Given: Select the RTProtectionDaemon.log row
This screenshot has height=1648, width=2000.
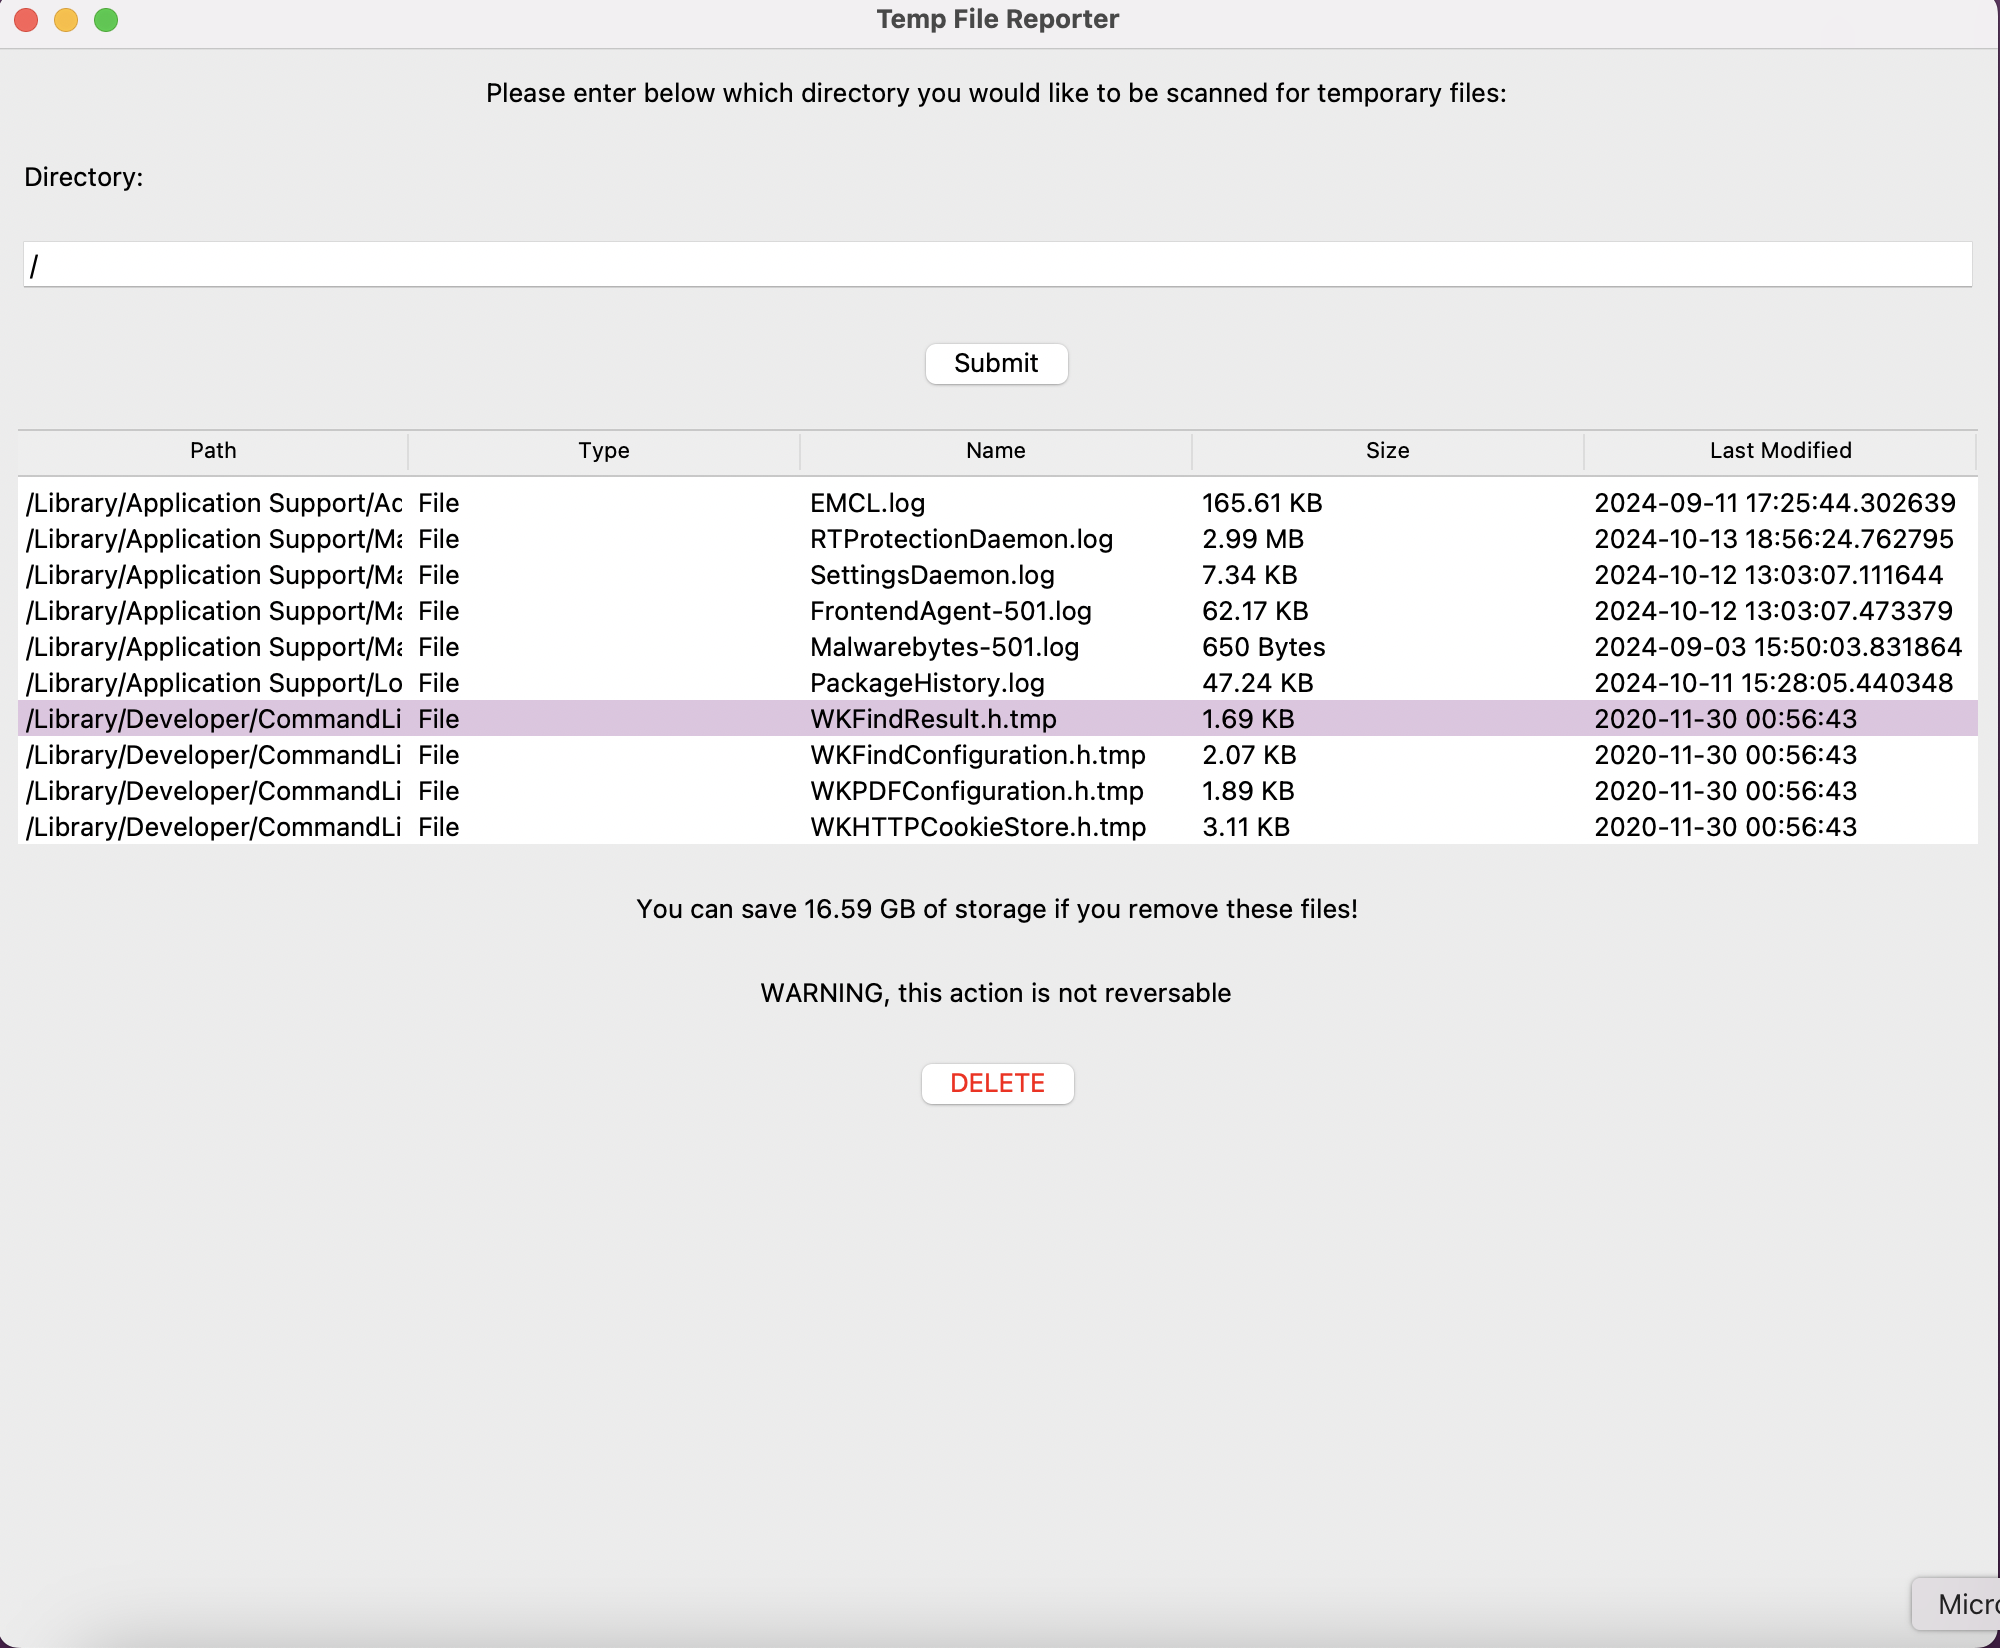Looking at the screenshot, I should click(997, 539).
